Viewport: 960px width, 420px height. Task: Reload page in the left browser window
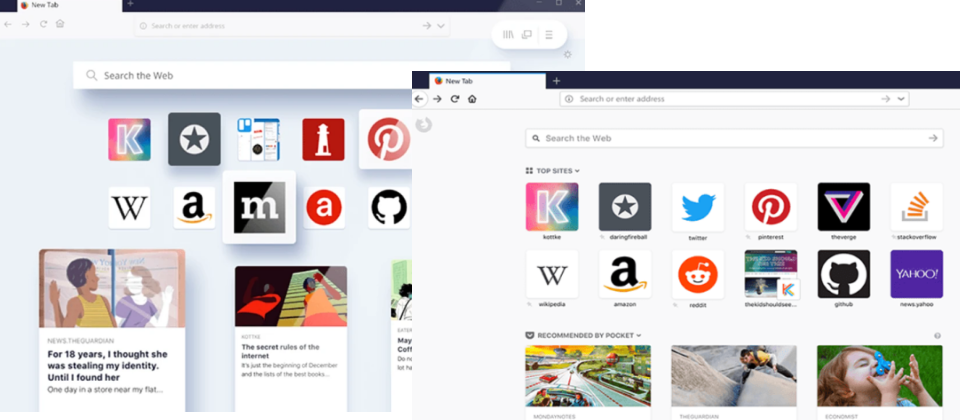coord(43,24)
